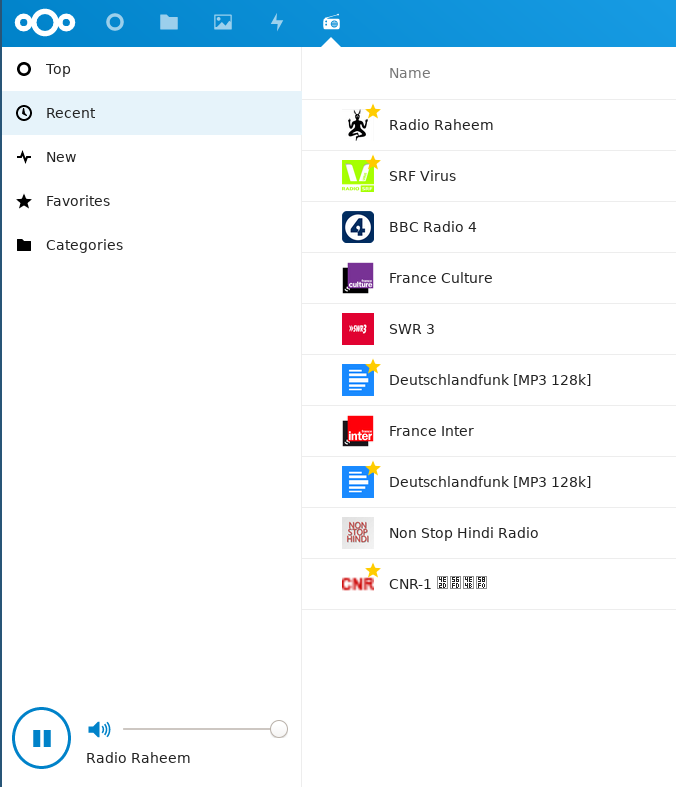Screen dimensions: 676x787
Task: Select the Top menu entry
Action: (x=152, y=69)
